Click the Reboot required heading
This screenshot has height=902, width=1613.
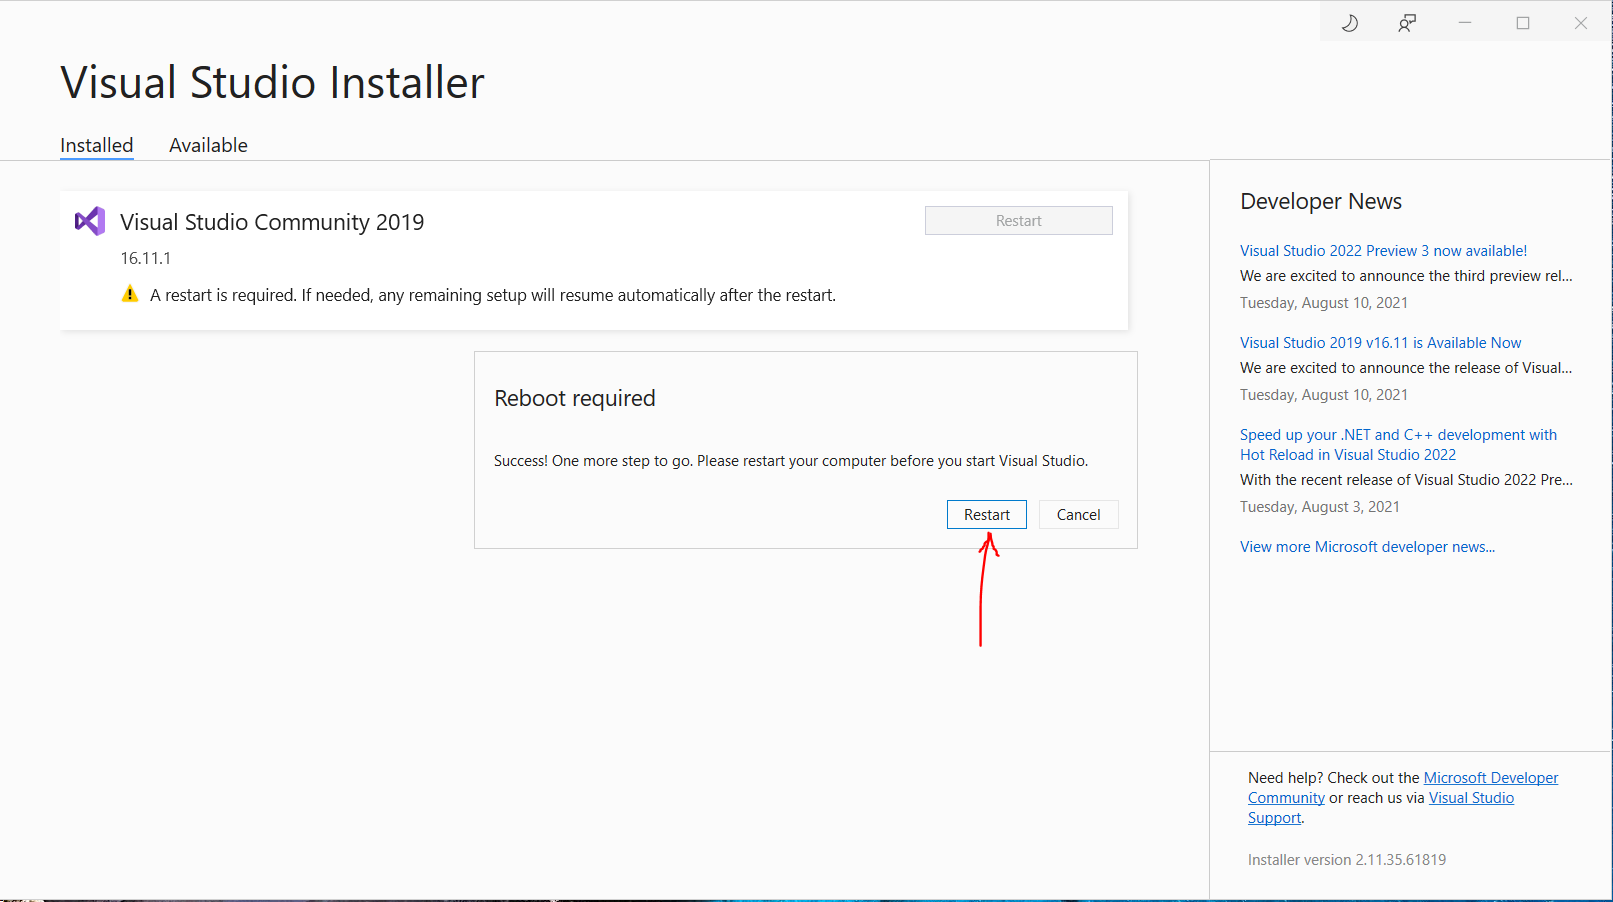pyautogui.click(x=575, y=398)
